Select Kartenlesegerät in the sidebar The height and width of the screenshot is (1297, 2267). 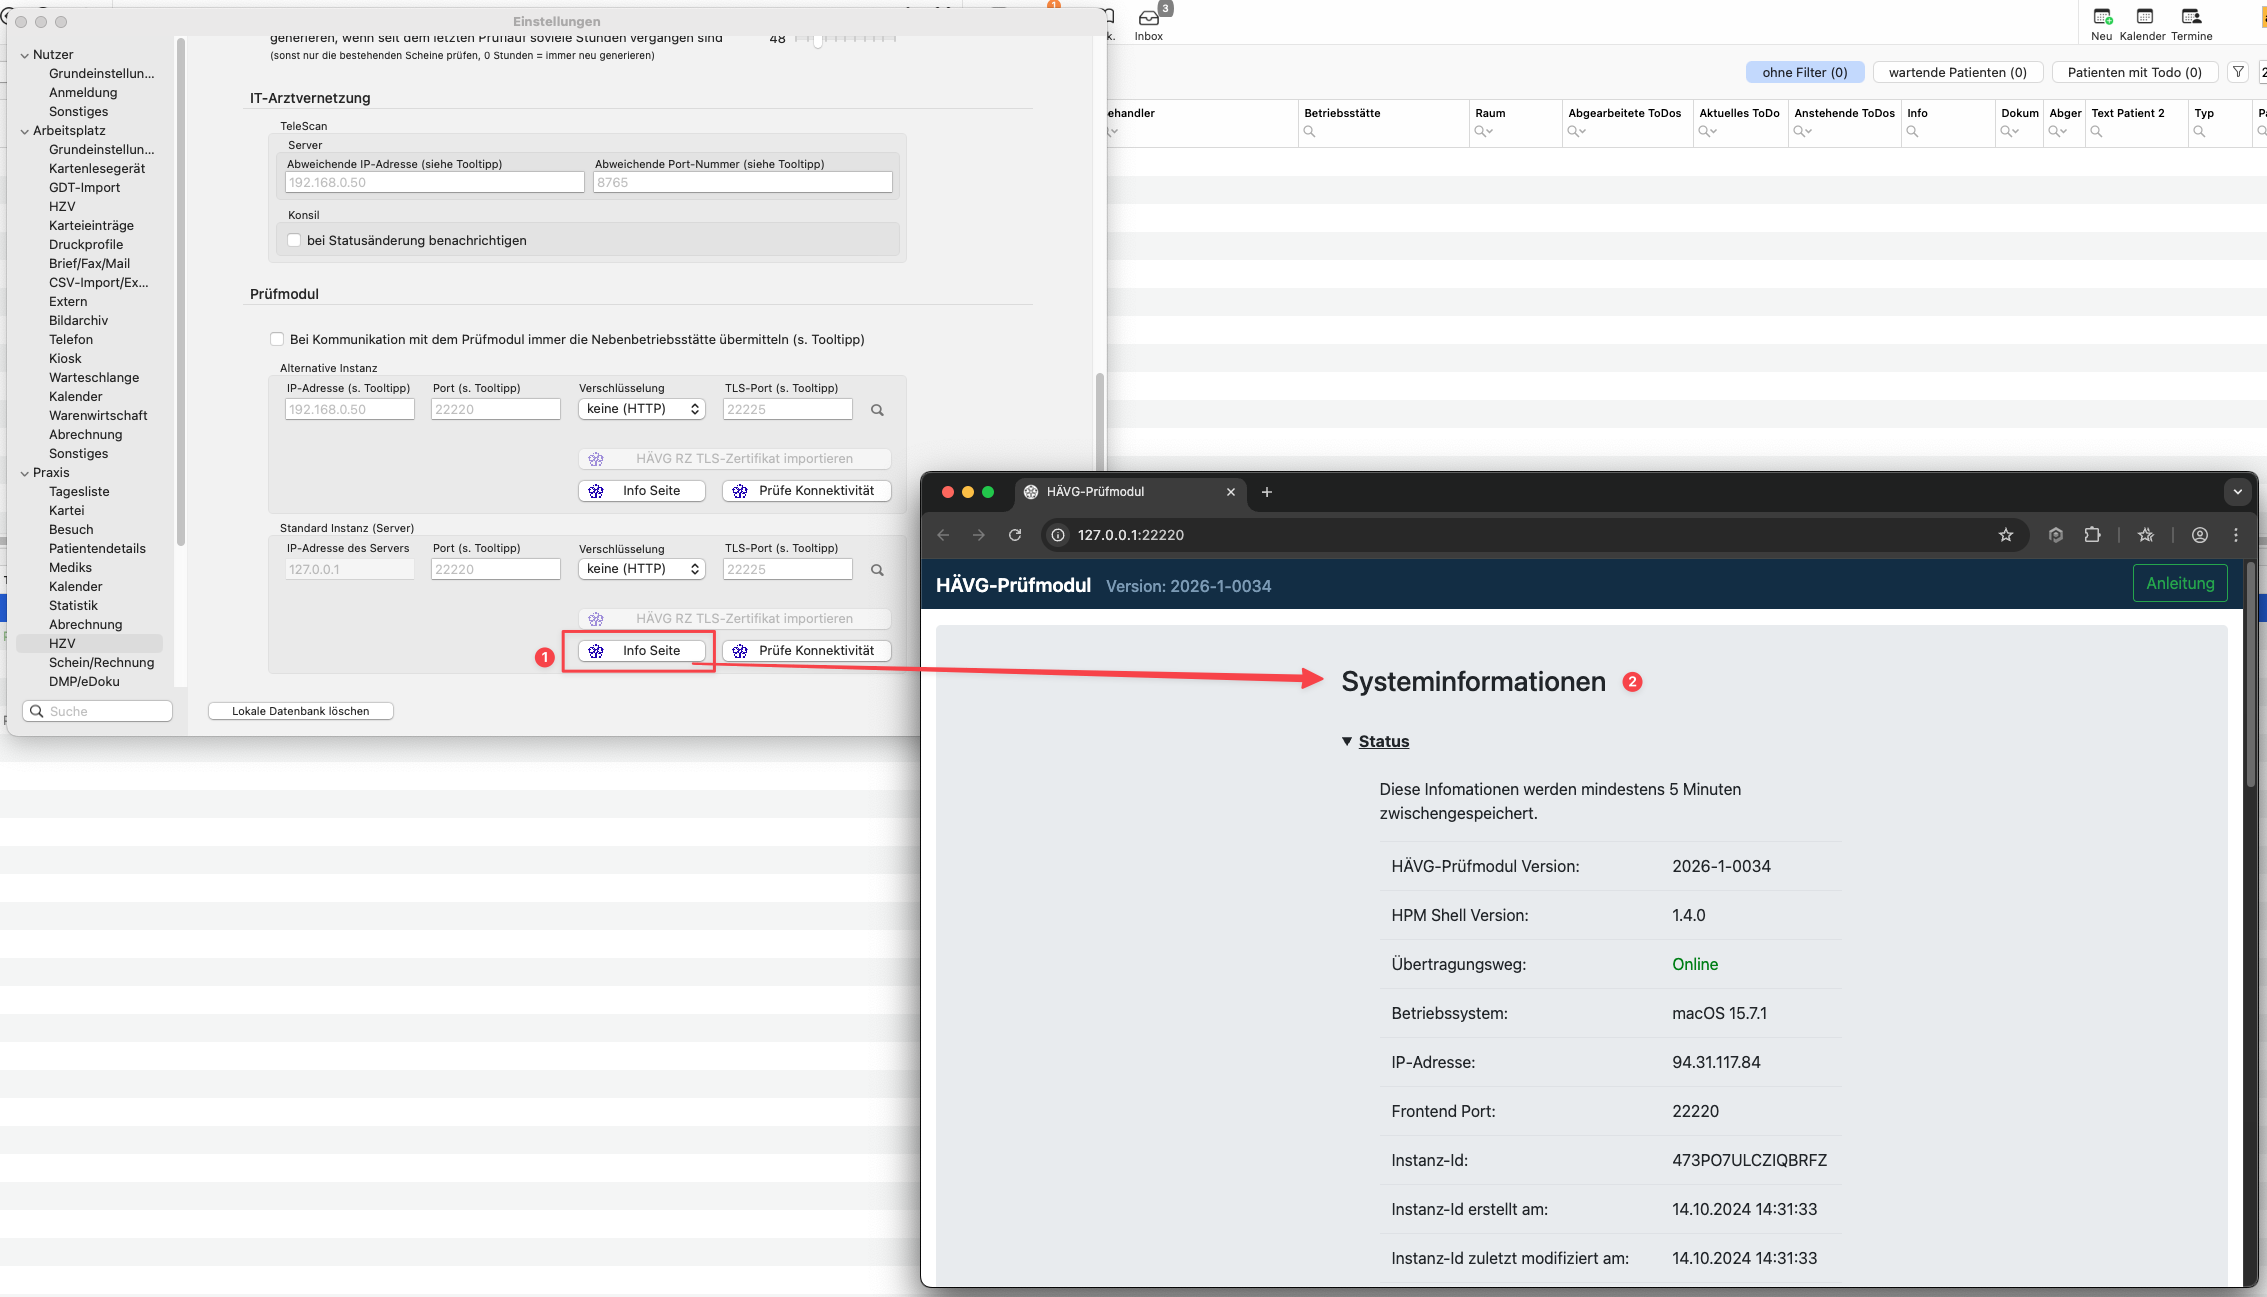point(97,168)
